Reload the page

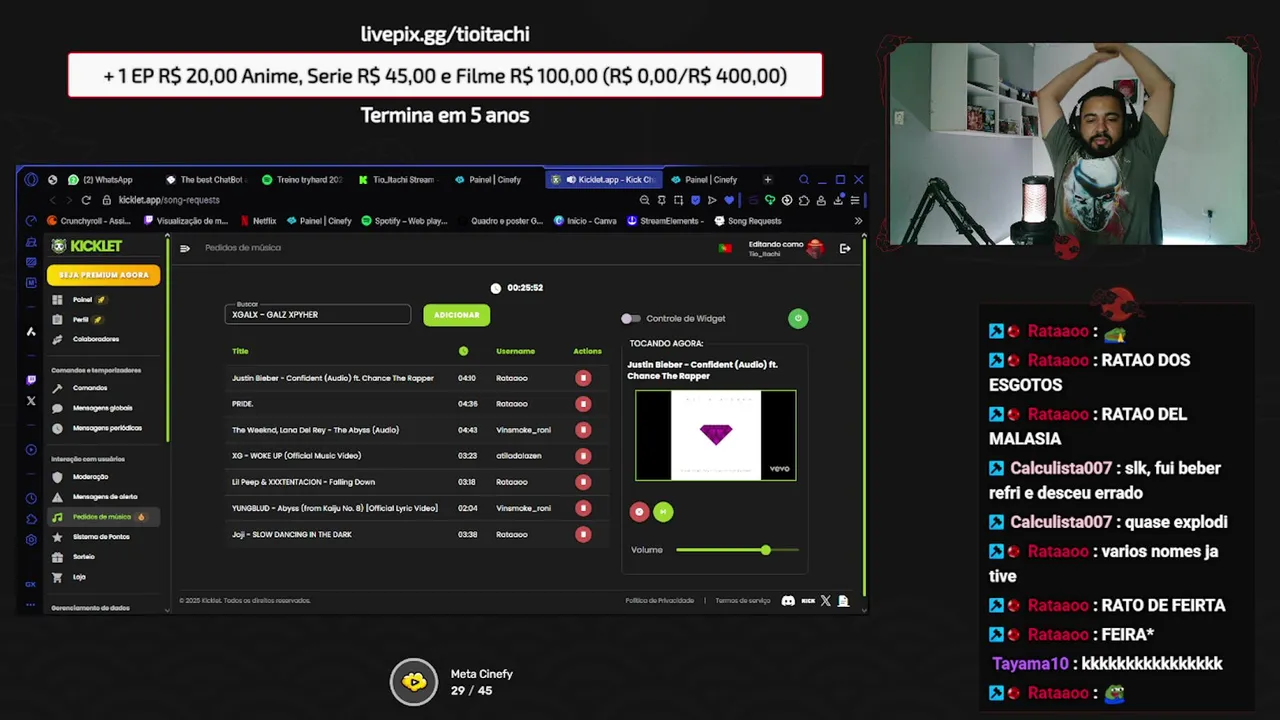tap(86, 200)
